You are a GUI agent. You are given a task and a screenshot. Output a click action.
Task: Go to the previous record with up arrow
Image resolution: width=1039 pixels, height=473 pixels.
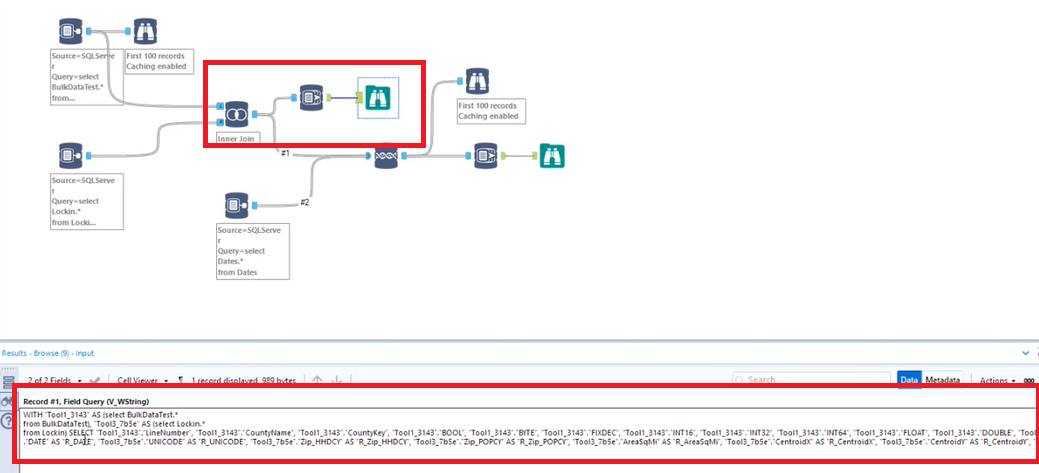click(317, 380)
